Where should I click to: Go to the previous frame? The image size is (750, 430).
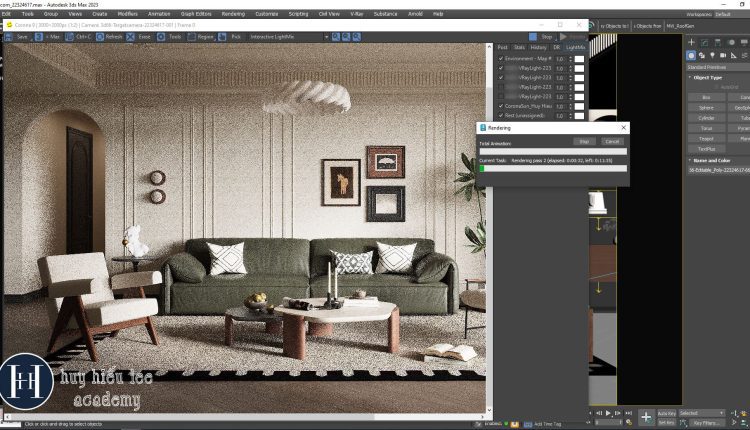point(599,413)
